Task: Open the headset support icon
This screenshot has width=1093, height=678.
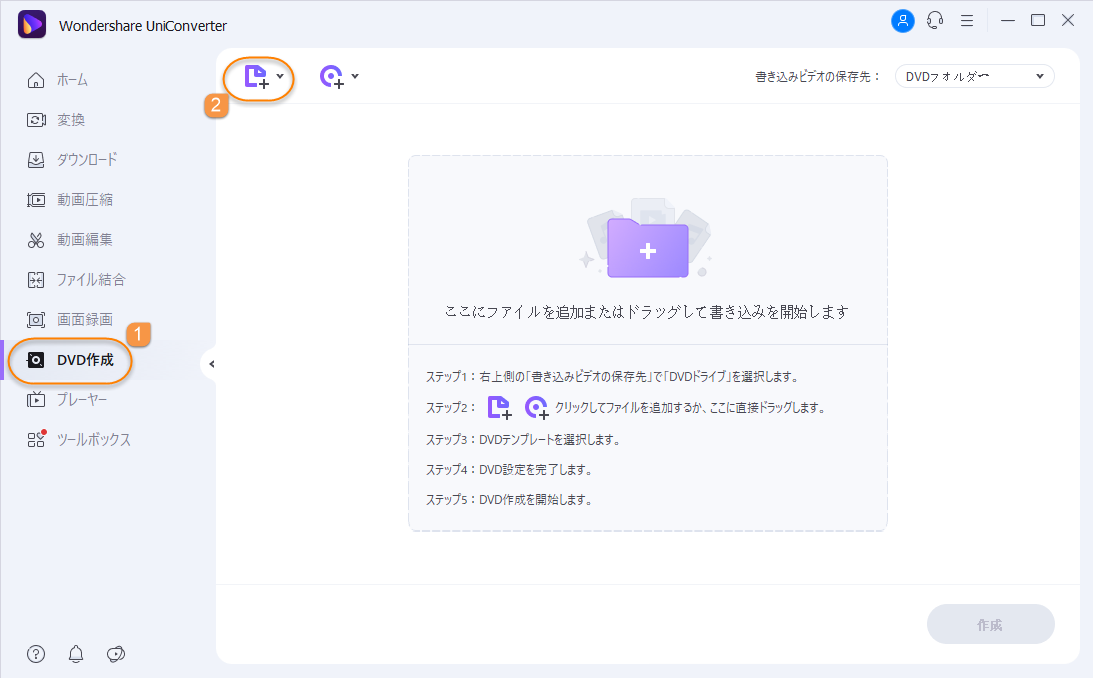Action: (x=935, y=21)
